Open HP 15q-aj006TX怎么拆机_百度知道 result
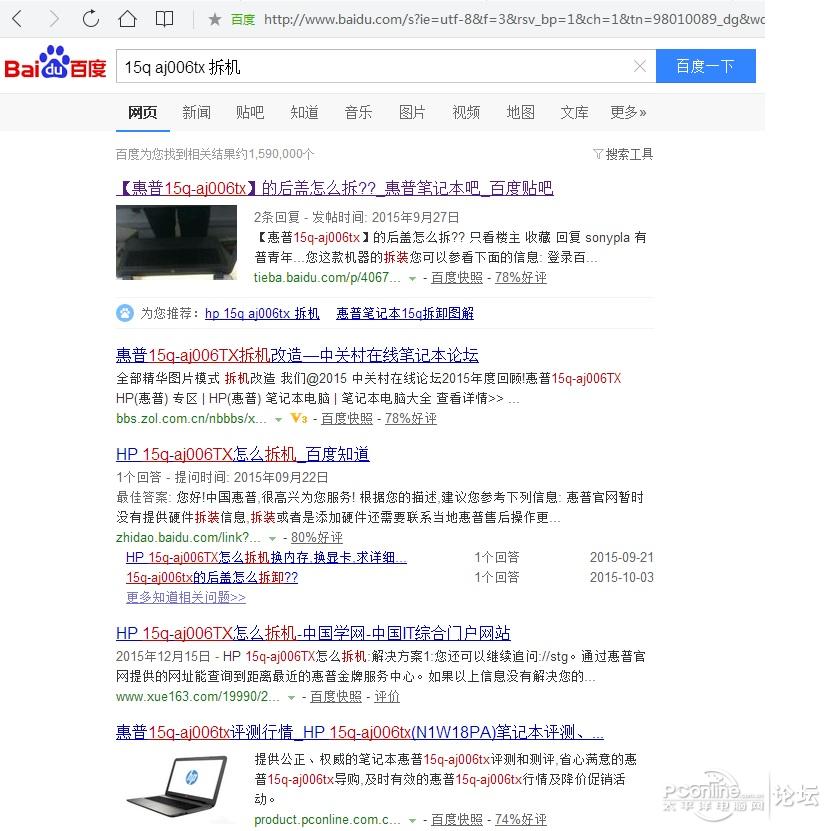The height and width of the screenshot is (831, 828). 243,454
